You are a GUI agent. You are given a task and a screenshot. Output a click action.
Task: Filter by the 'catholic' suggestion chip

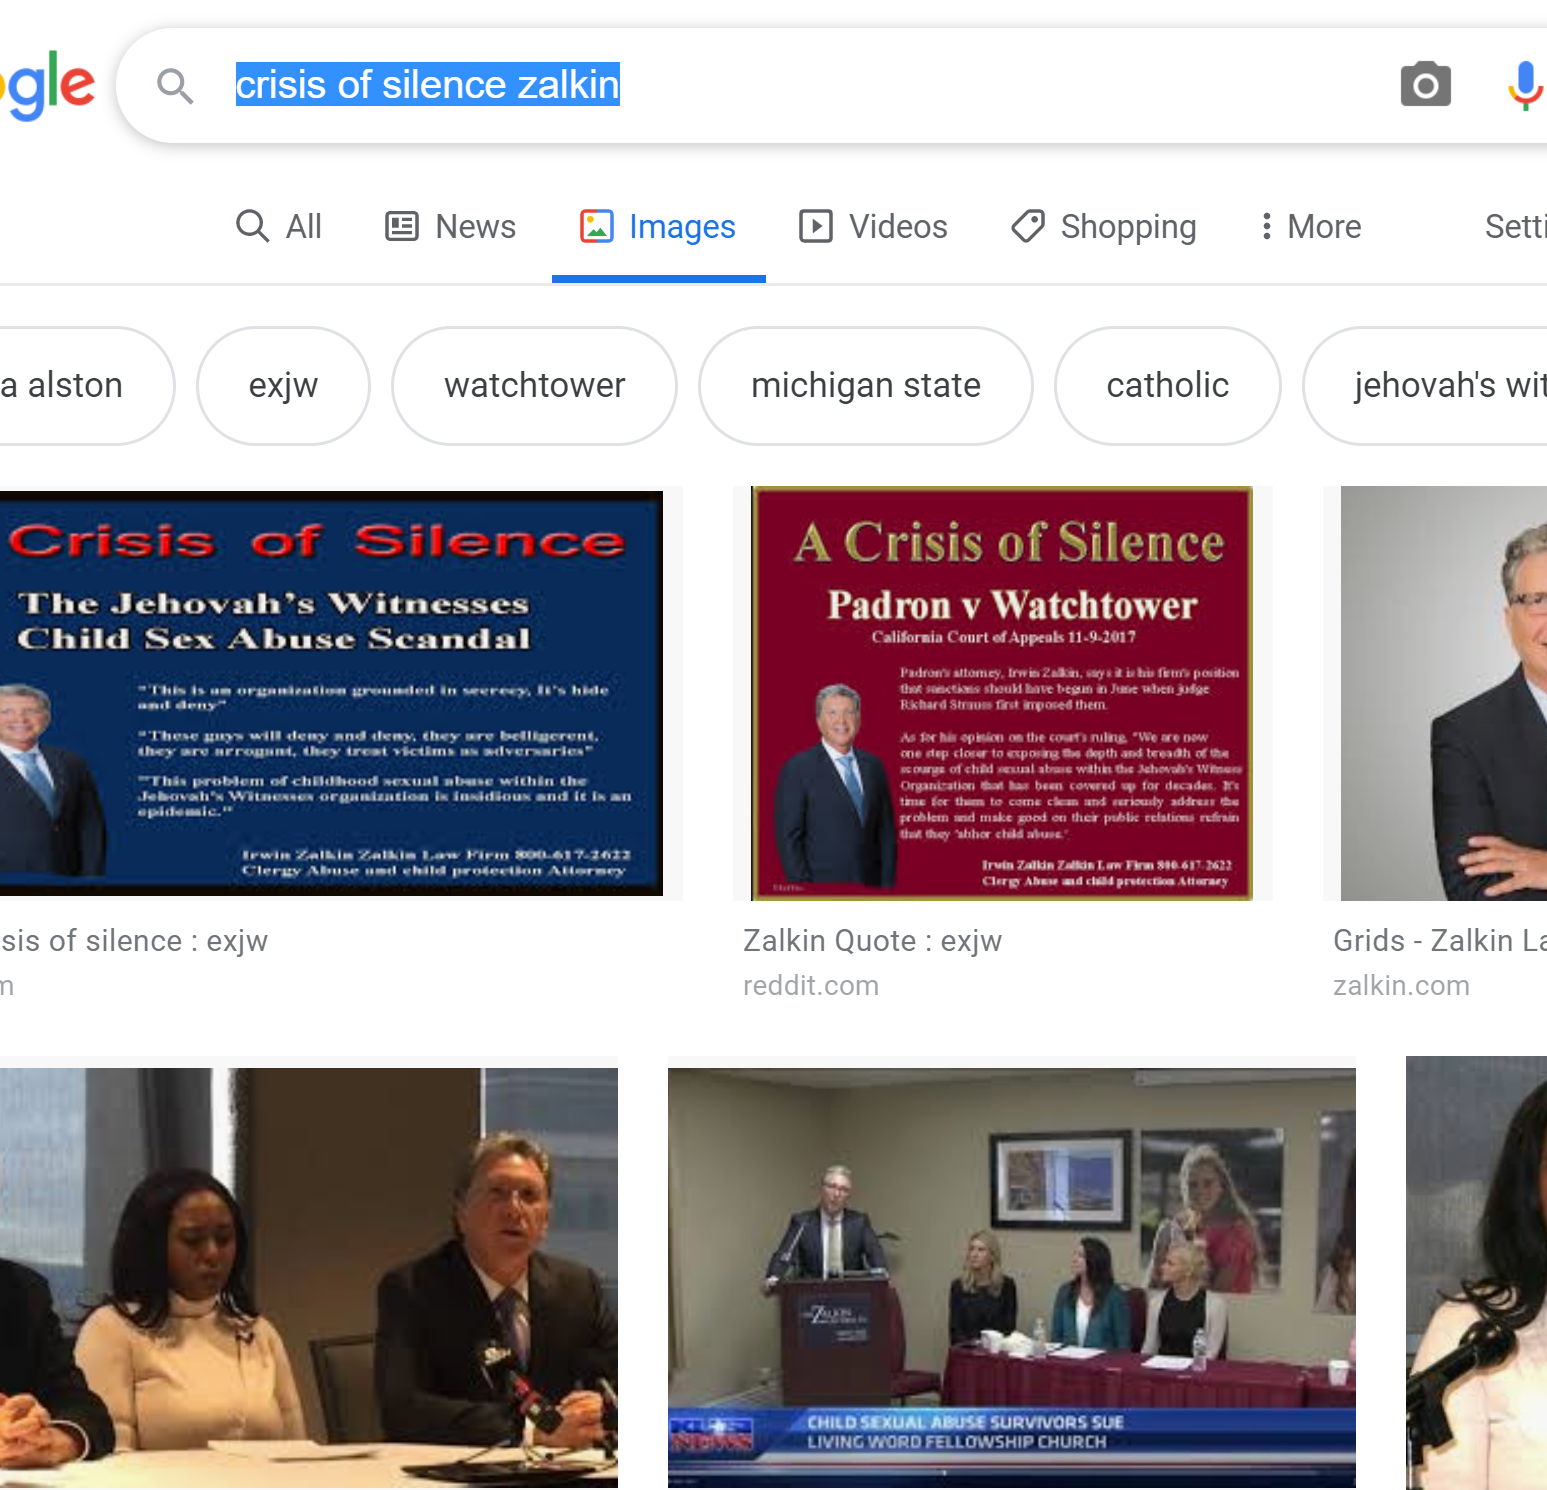point(1167,386)
